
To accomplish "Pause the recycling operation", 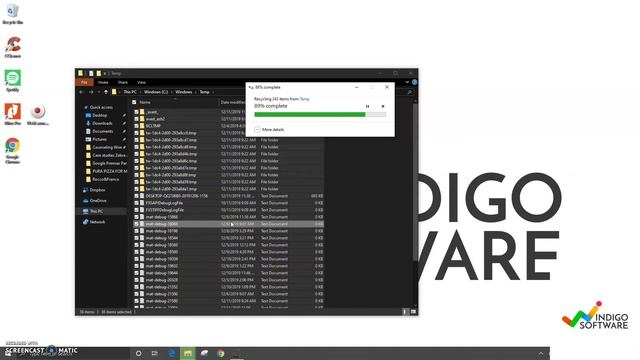I will [367, 106].
